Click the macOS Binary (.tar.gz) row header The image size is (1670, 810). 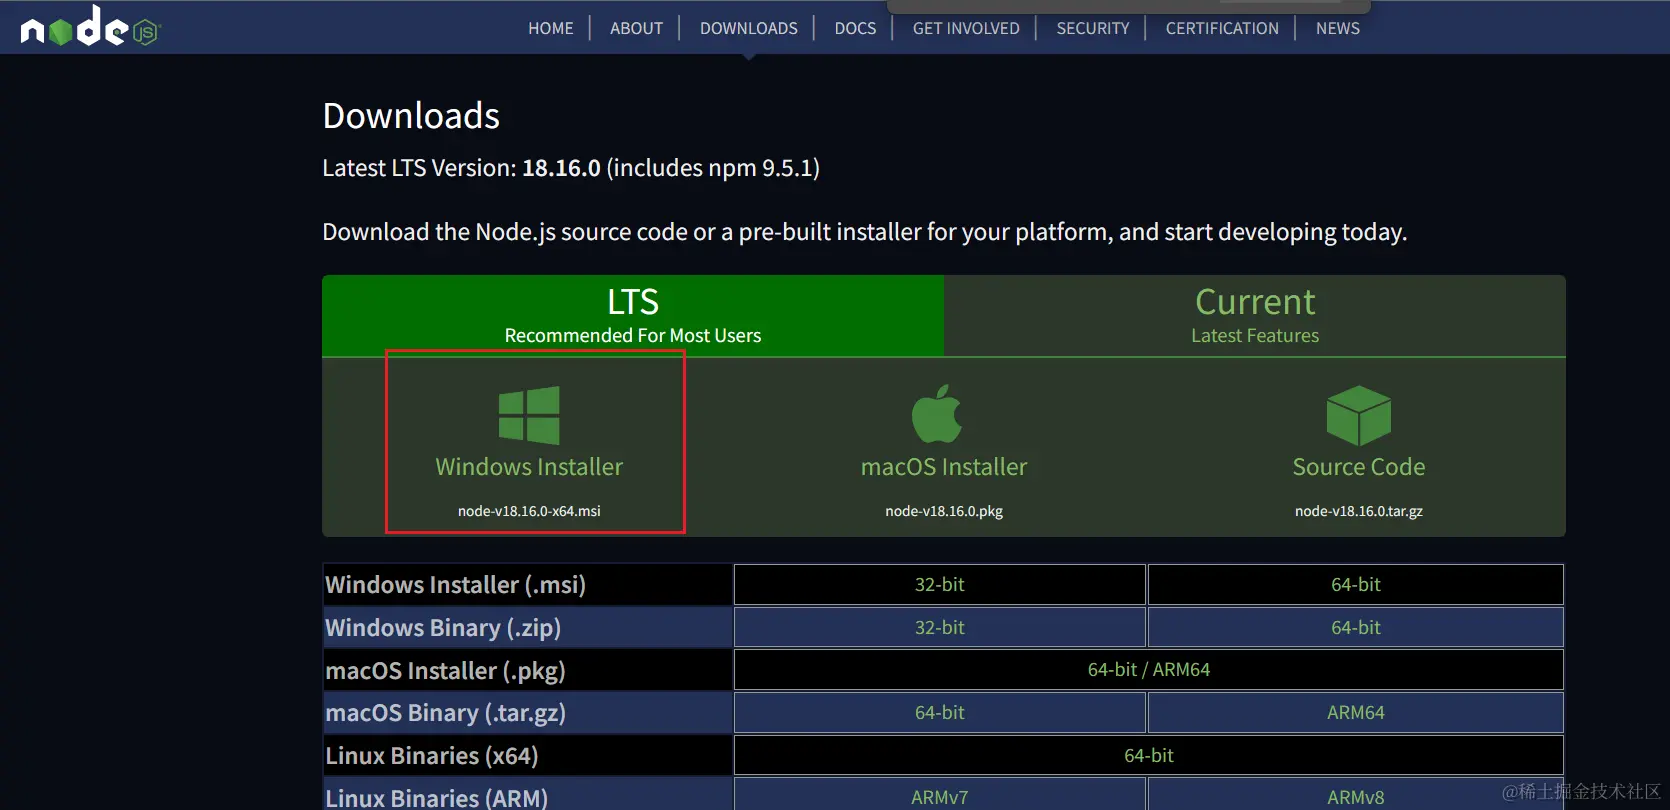[x=527, y=713]
